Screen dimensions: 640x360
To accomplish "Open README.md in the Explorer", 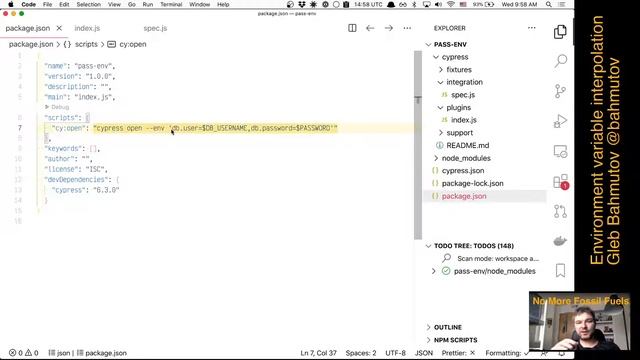I will [x=467, y=146].
